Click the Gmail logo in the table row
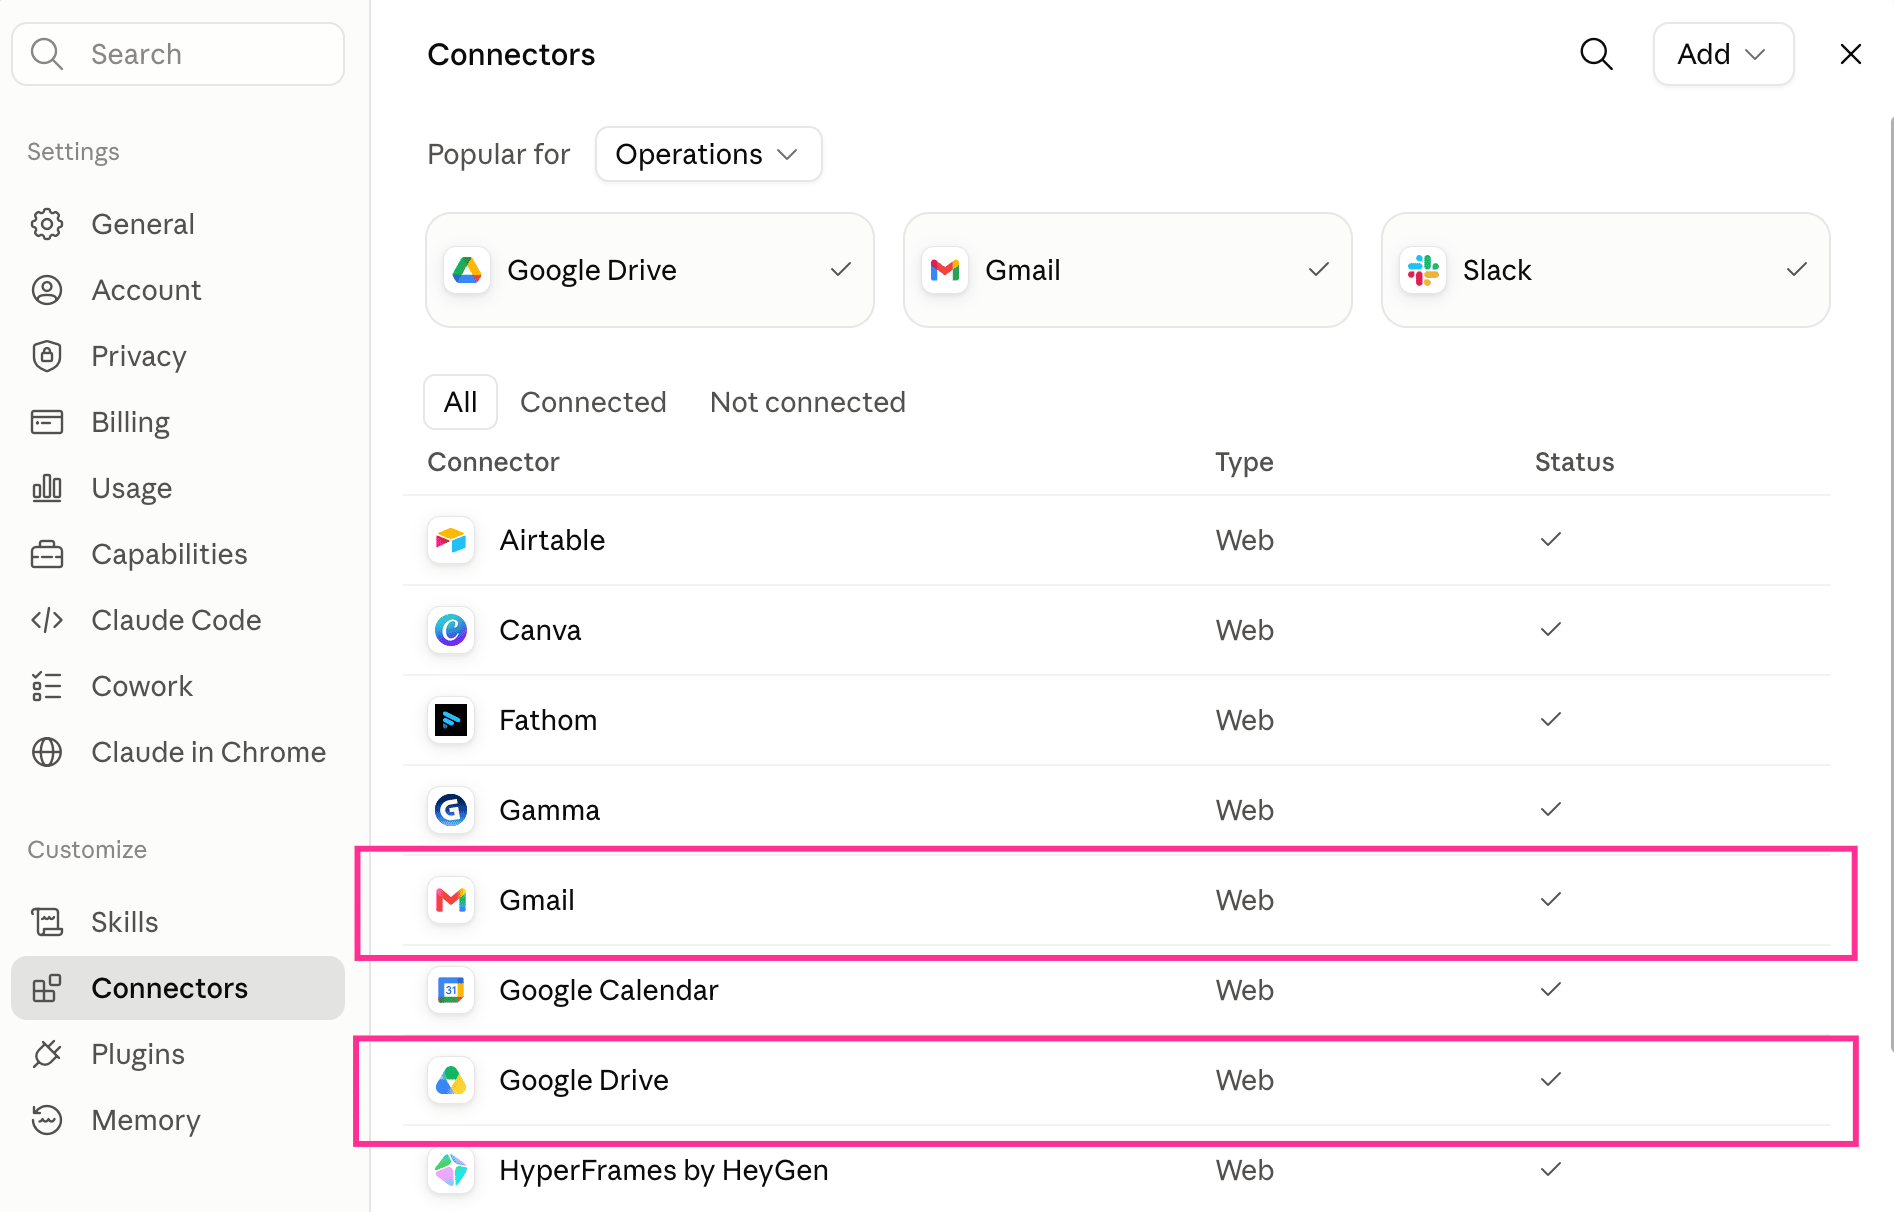This screenshot has width=1894, height=1212. pos(451,900)
